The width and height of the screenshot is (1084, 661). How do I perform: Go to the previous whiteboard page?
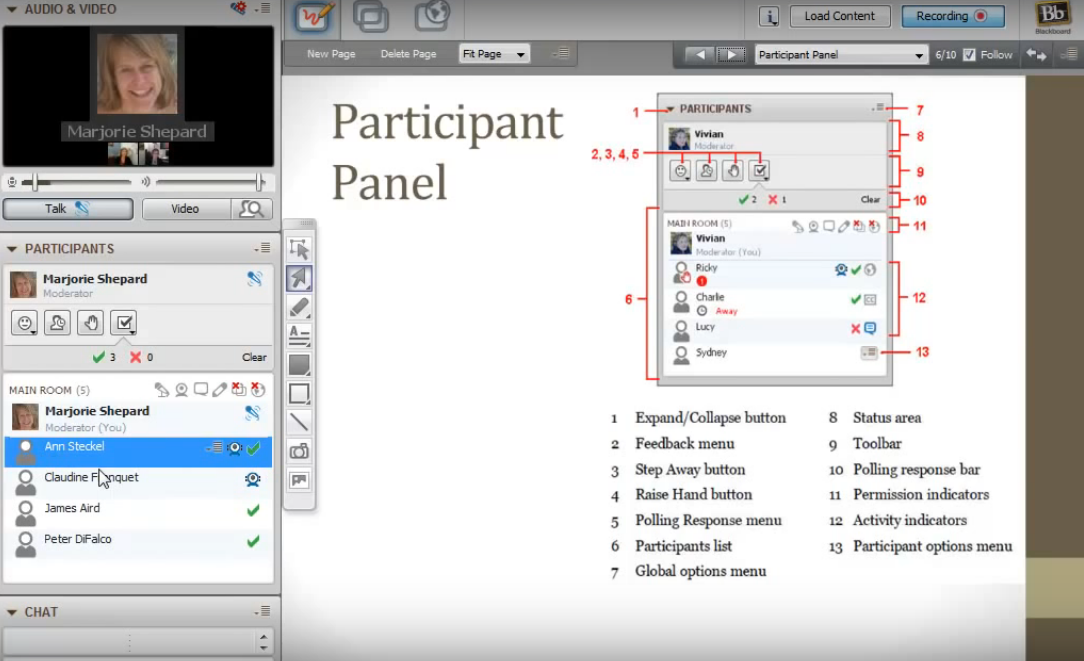[x=700, y=55]
